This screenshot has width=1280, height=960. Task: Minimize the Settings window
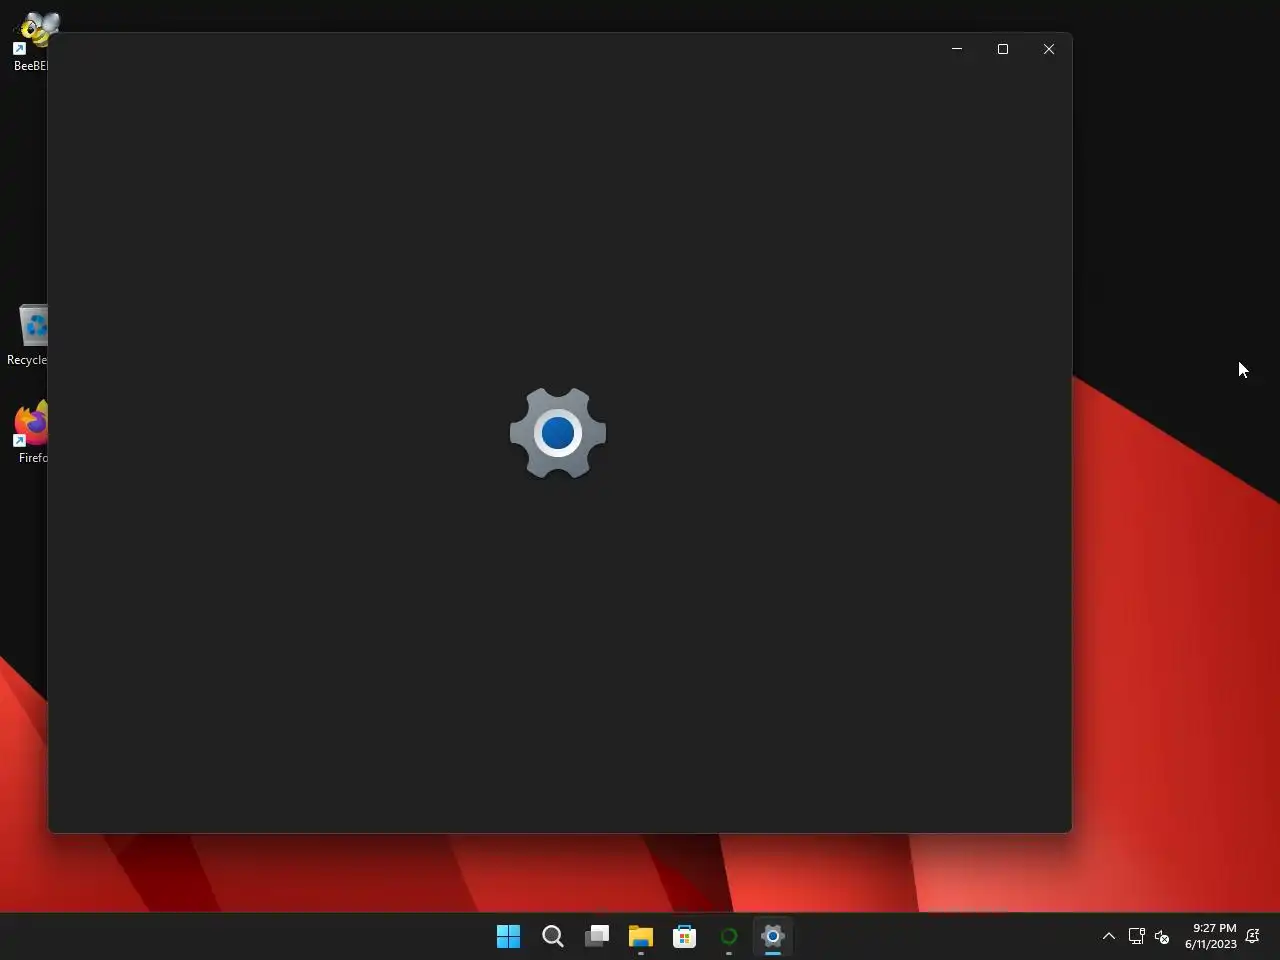(957, 49)
